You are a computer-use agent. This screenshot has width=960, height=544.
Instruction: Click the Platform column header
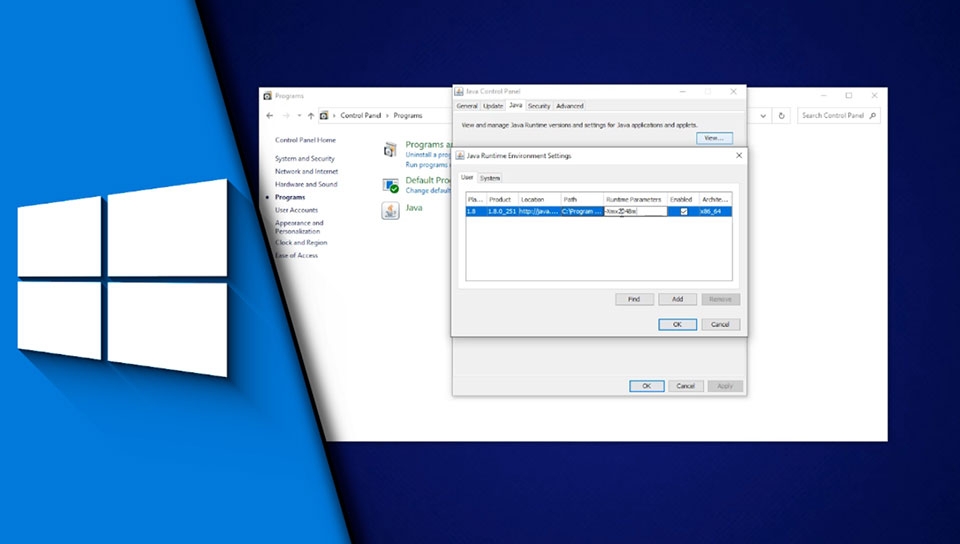[476, 199]
